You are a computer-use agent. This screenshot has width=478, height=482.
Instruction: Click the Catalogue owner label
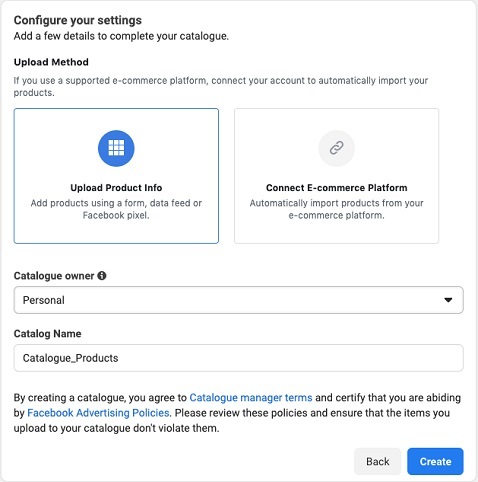tap(54, 276)
